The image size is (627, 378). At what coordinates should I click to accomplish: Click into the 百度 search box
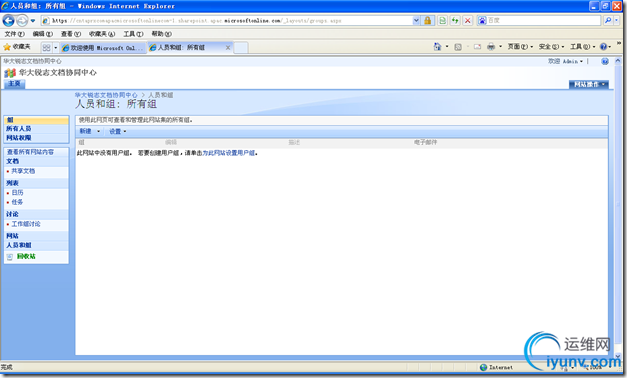click(544, 20)
